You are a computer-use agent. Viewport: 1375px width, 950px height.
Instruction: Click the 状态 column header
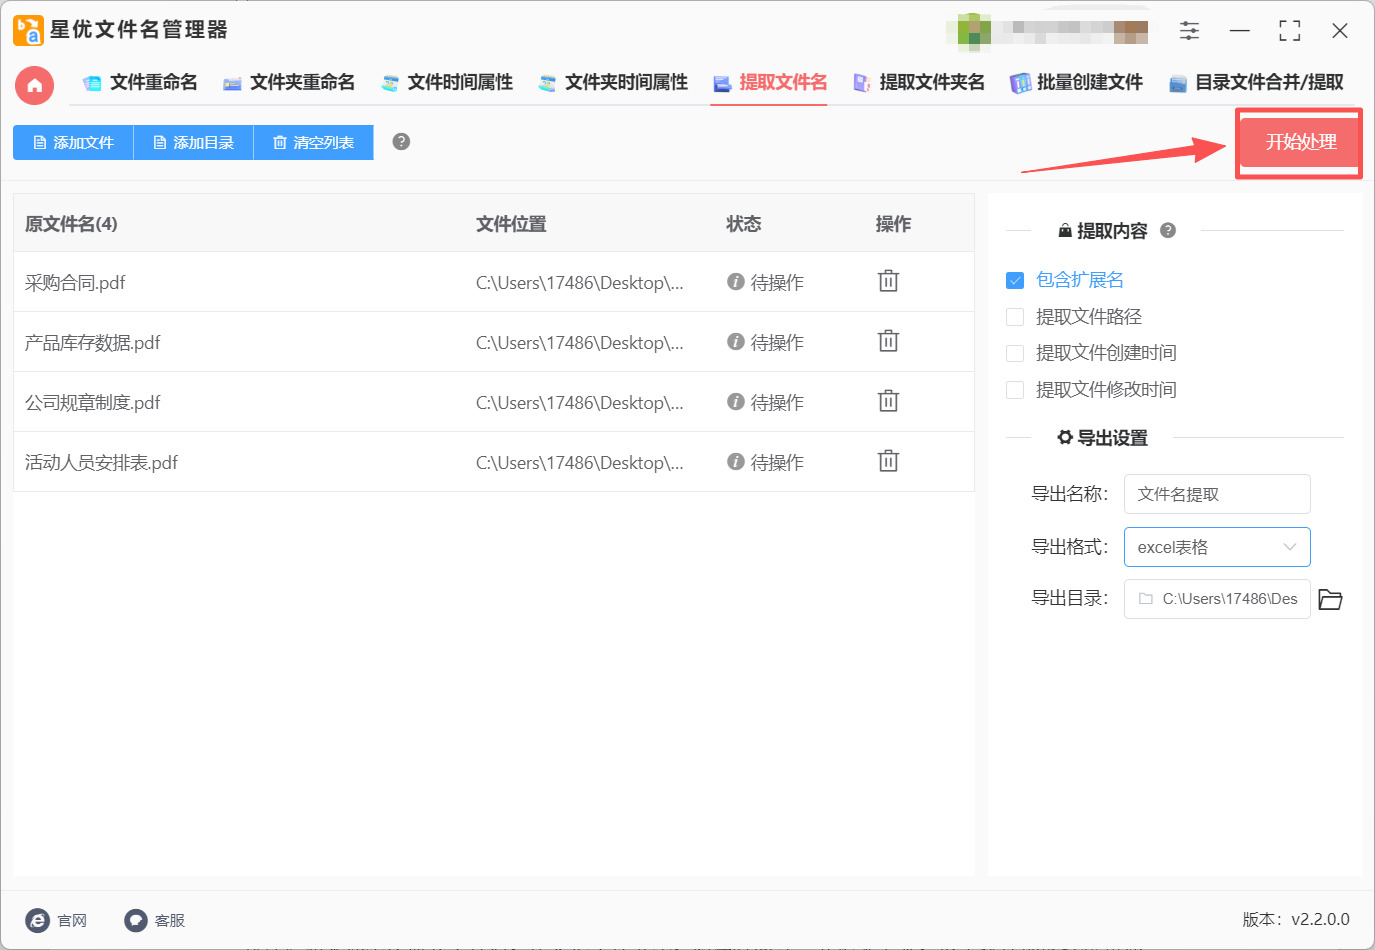click(744, 224)
